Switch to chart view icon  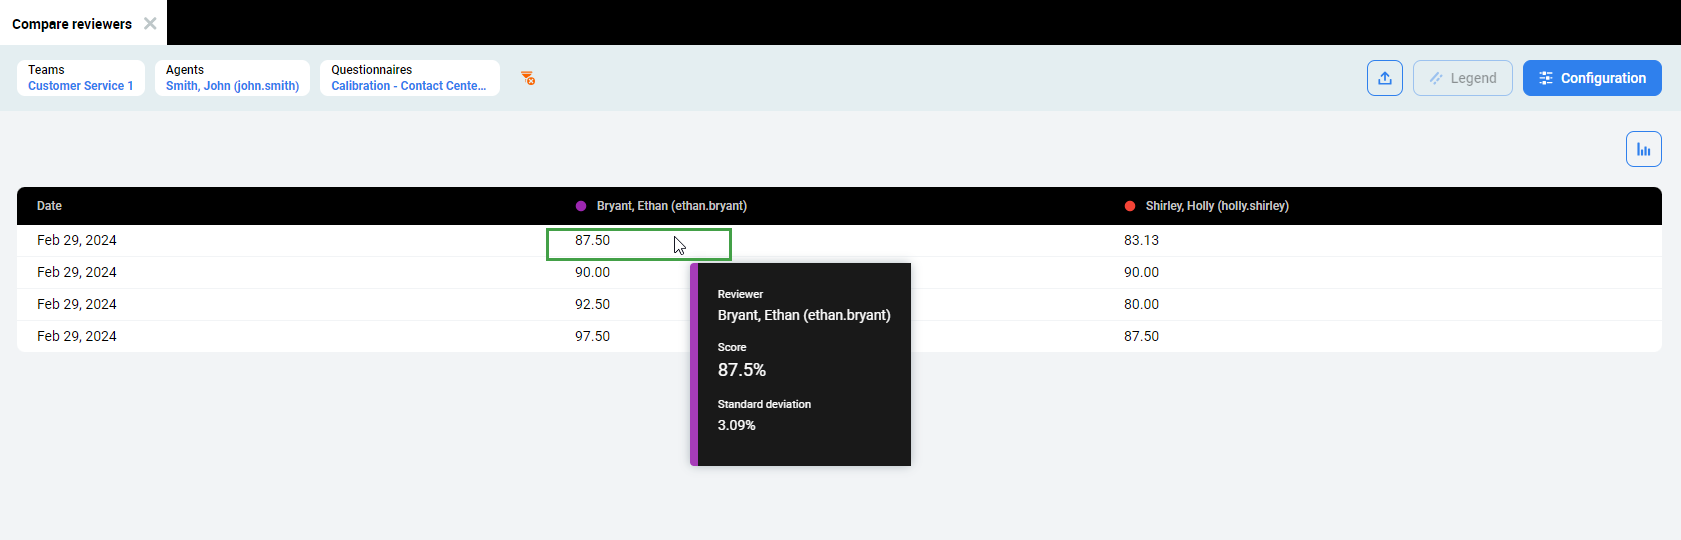[x=1643, y=149]
